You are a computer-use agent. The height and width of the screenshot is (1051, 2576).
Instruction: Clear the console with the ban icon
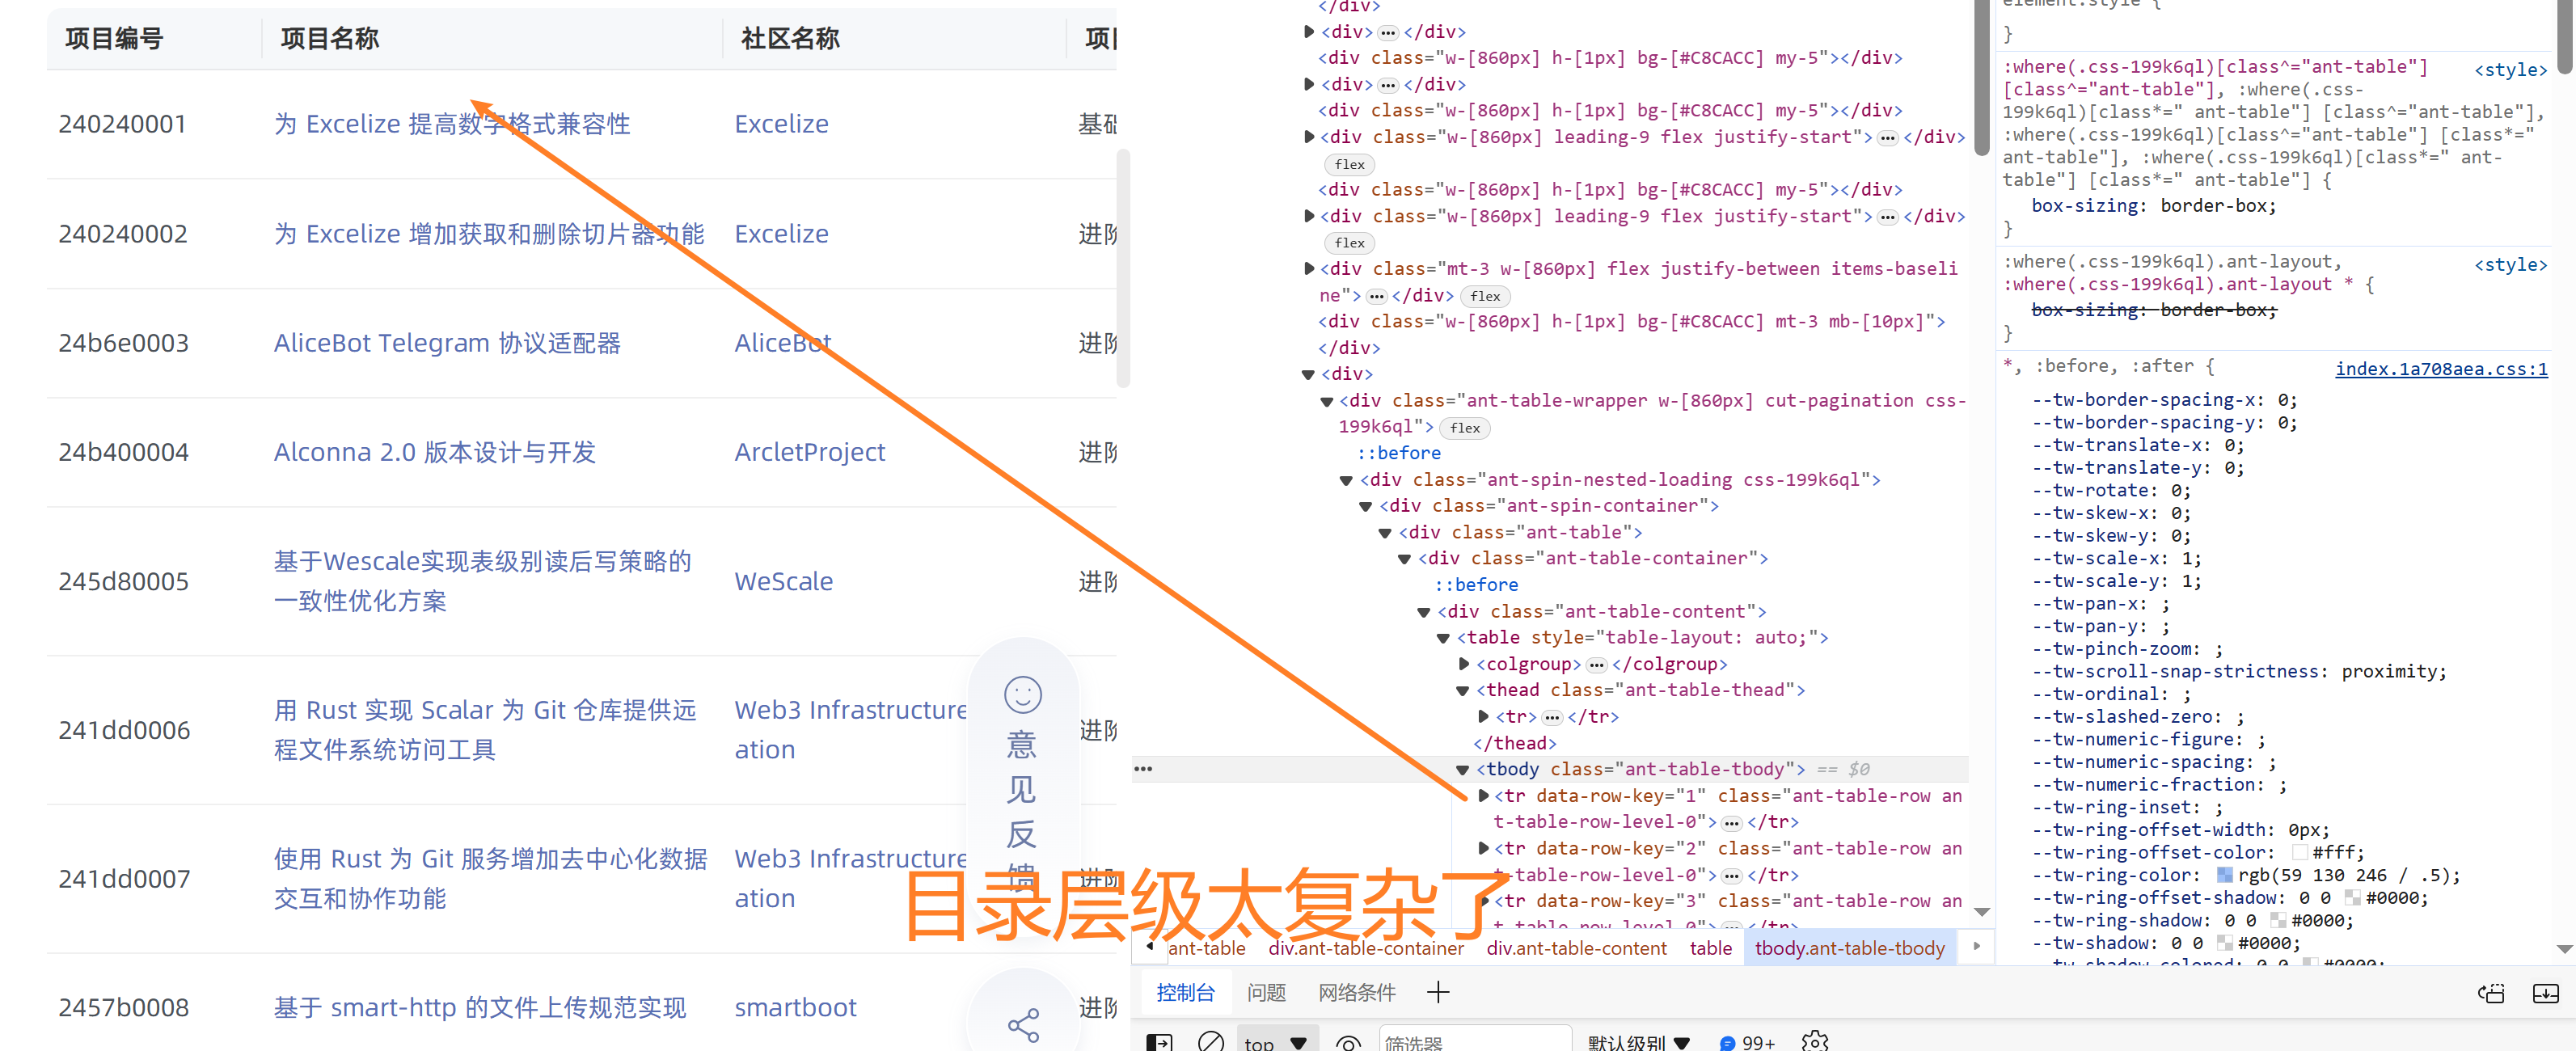point(1210,1042)
